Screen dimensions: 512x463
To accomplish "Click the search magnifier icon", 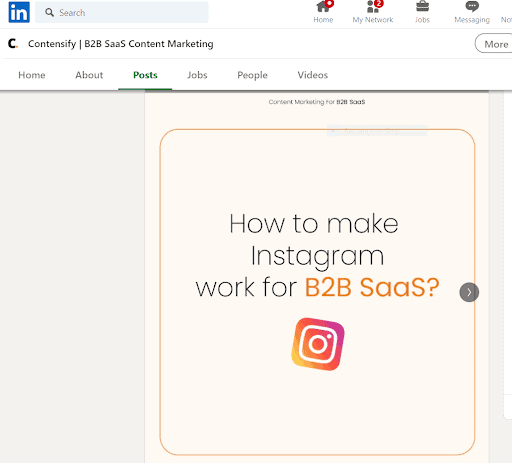I will [49, 13].
